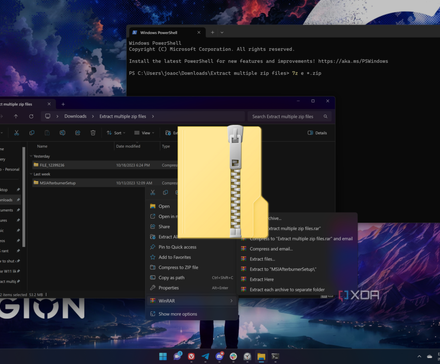The image size is (440, 364).
Task: Click the MSIAfterburnerSetup zip icon
Action: click(36, 183)
